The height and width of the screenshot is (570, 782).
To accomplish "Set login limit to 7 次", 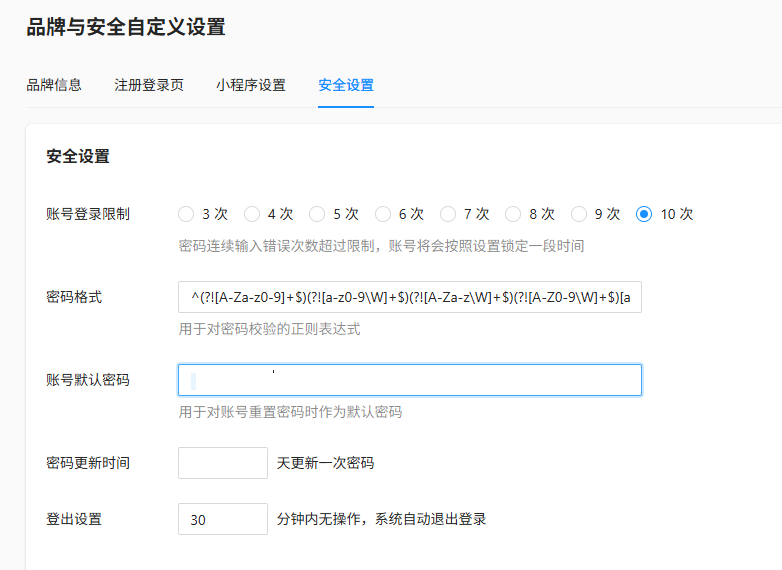I will coord(448,214).
